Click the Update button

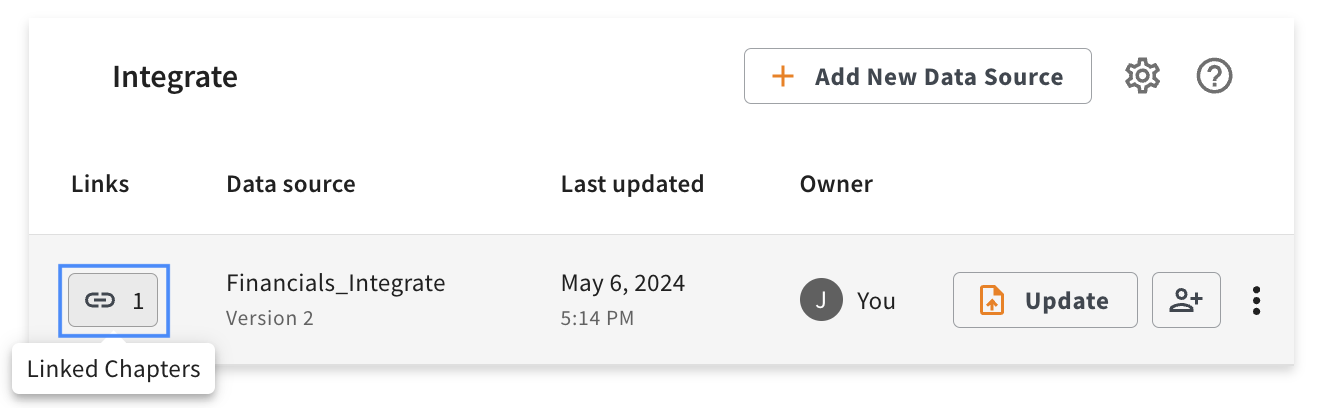coord(1045,300)
